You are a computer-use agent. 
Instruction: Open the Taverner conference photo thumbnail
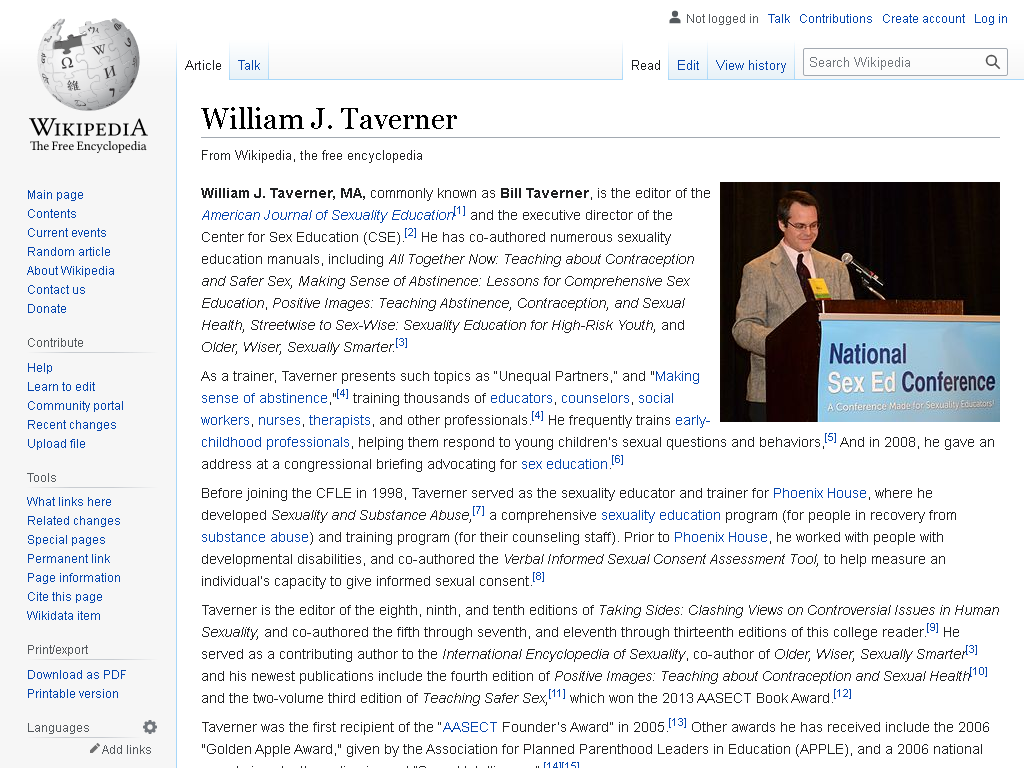click(x=860, y=302)
